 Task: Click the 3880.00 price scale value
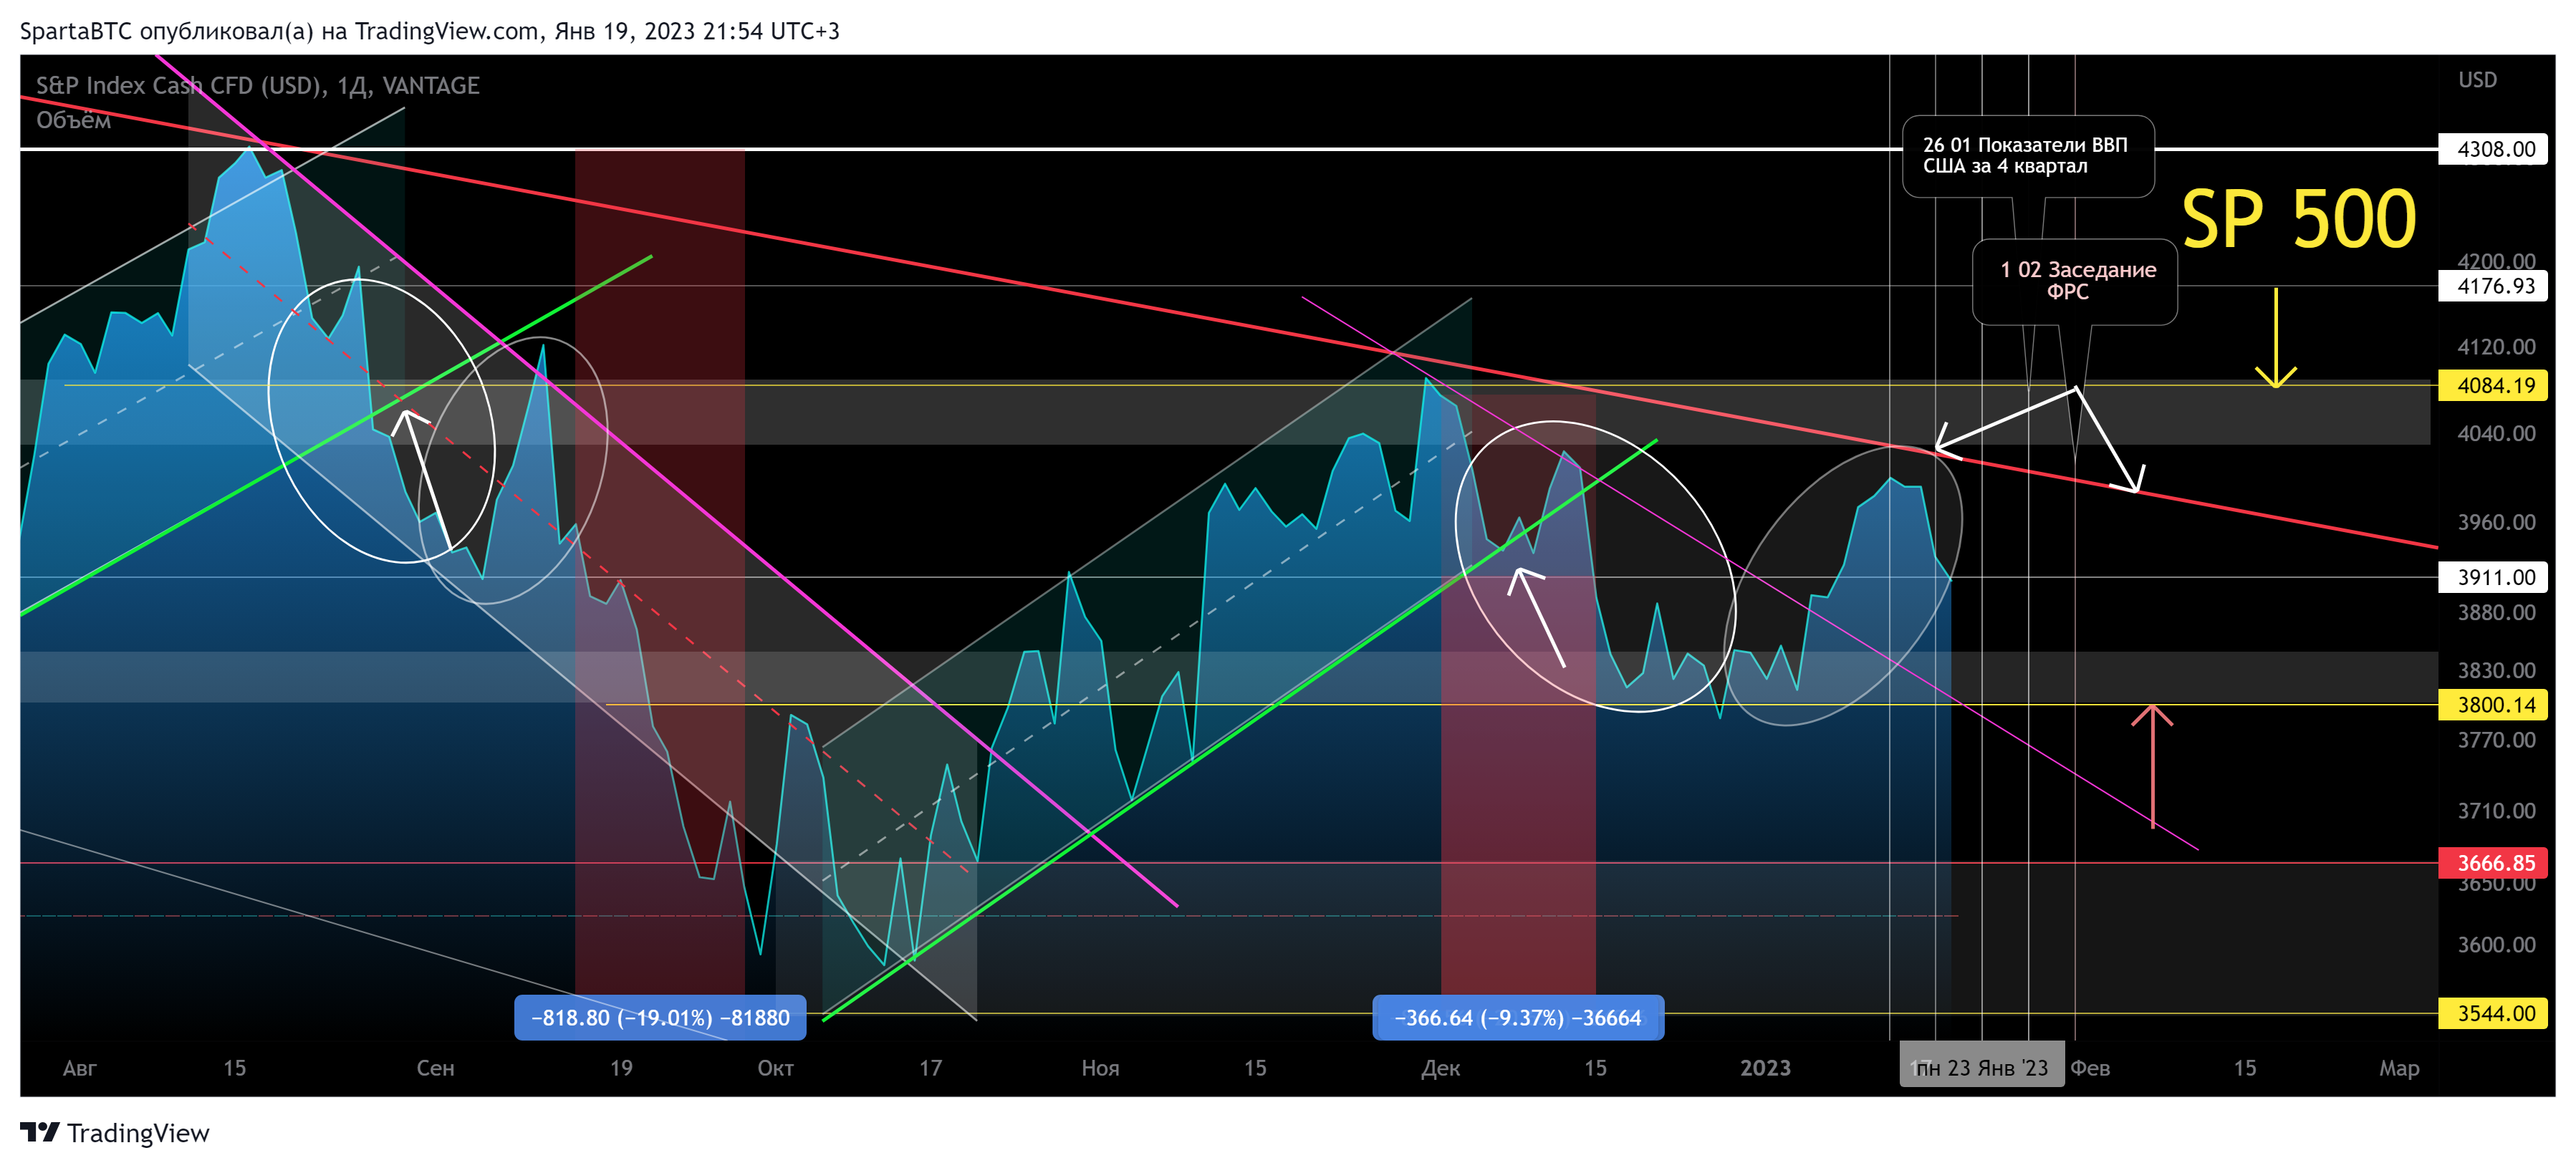(x=2496, y=612)
